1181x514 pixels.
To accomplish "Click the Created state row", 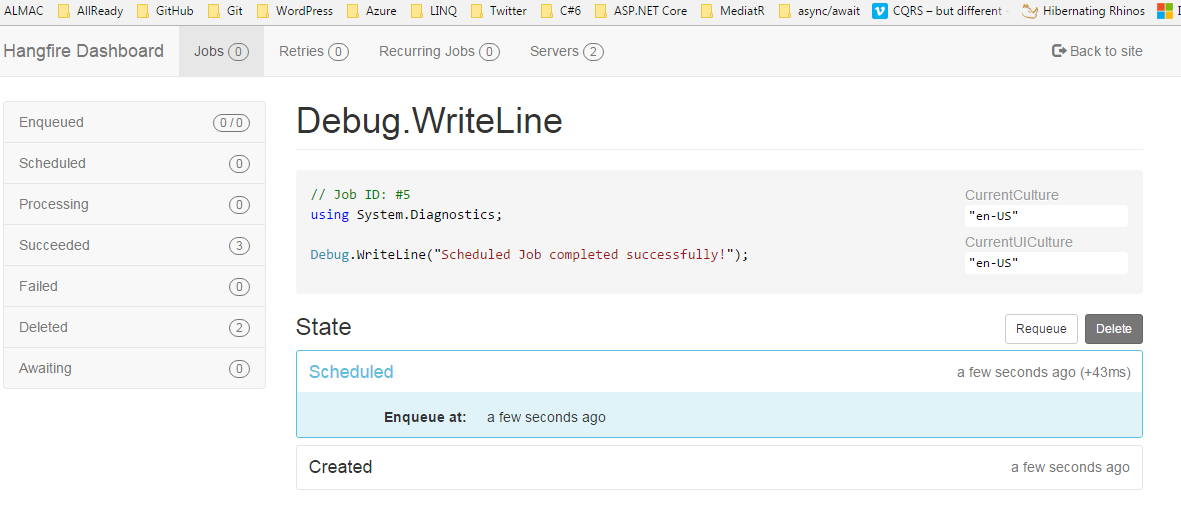I will pos(719,467).
